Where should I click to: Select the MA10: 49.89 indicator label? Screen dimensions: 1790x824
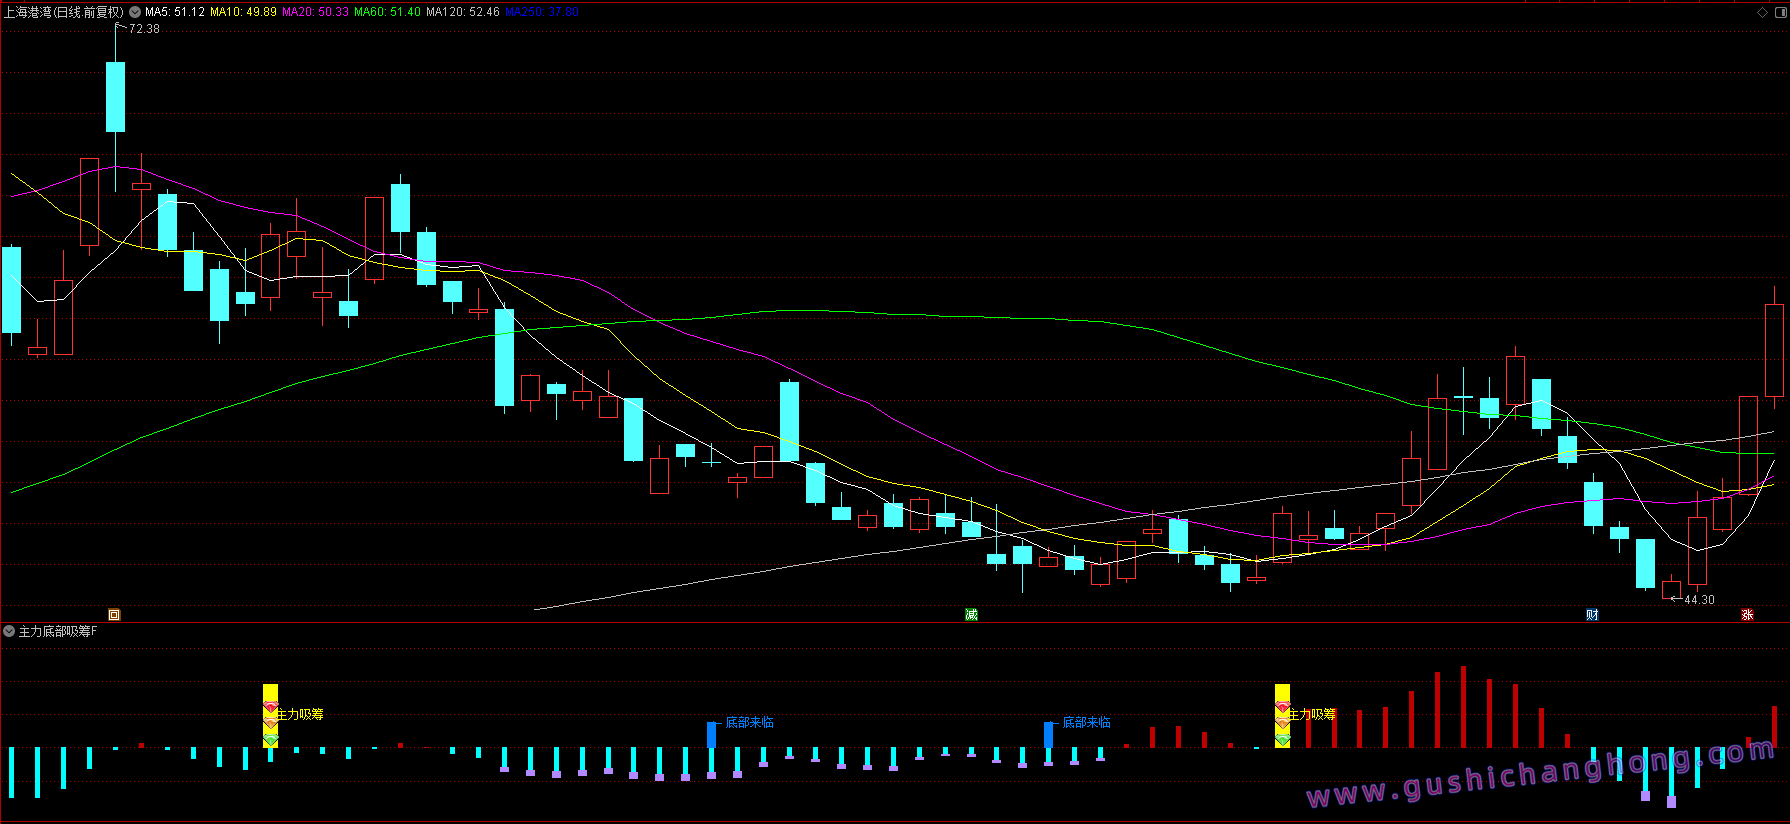point(243,13)
